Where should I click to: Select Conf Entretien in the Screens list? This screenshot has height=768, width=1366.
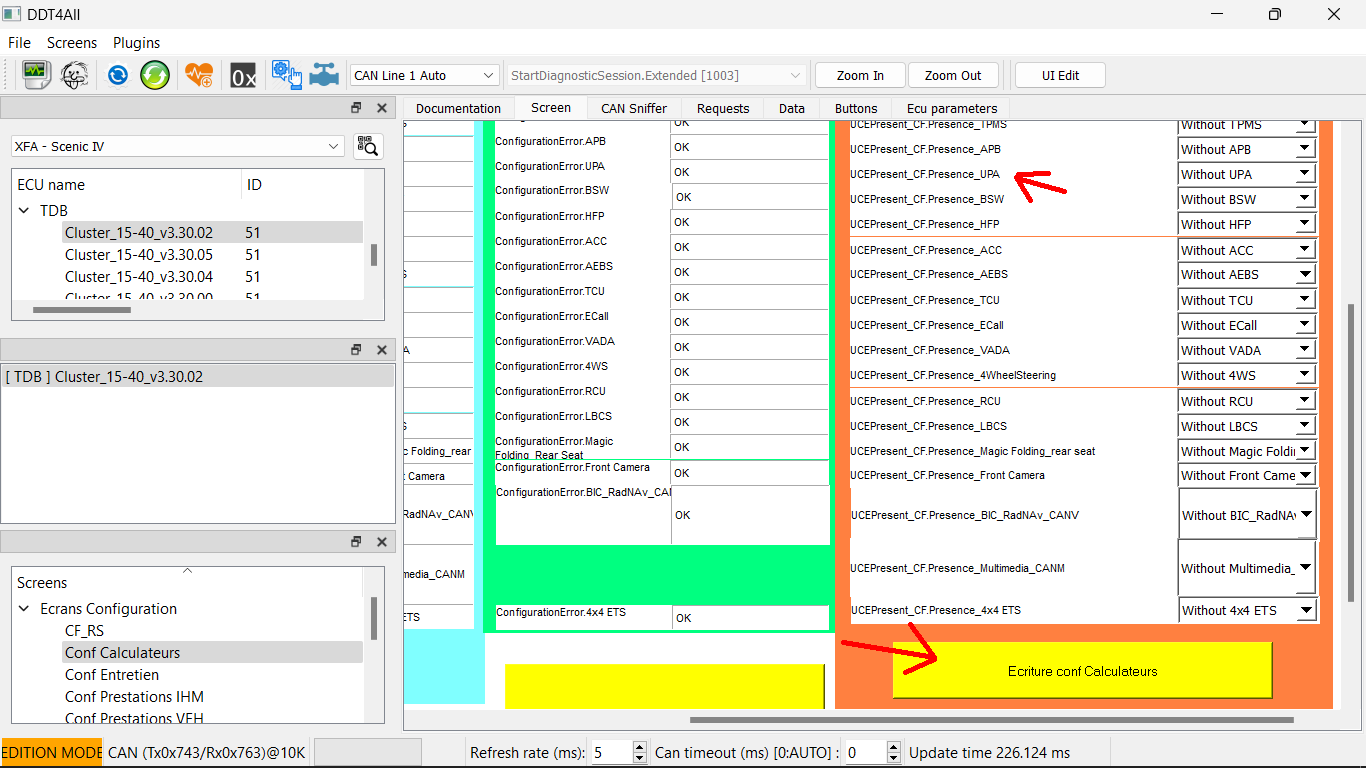click(x=113, y=675)
